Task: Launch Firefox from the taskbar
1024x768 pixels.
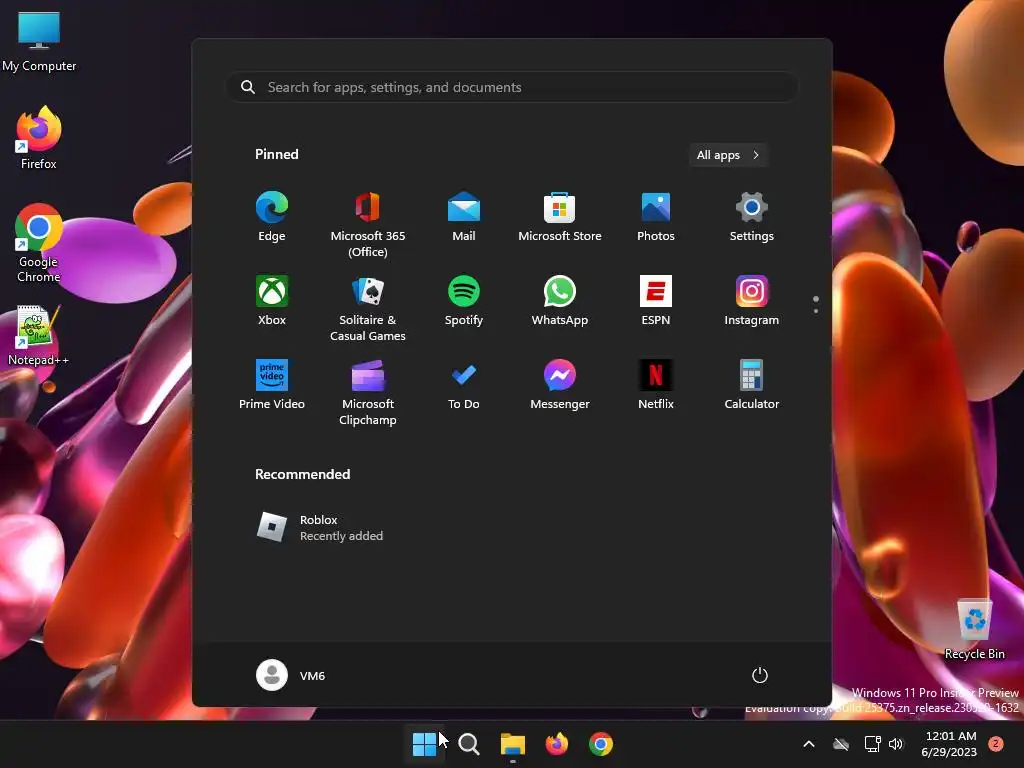Action: tap(557, 744)
